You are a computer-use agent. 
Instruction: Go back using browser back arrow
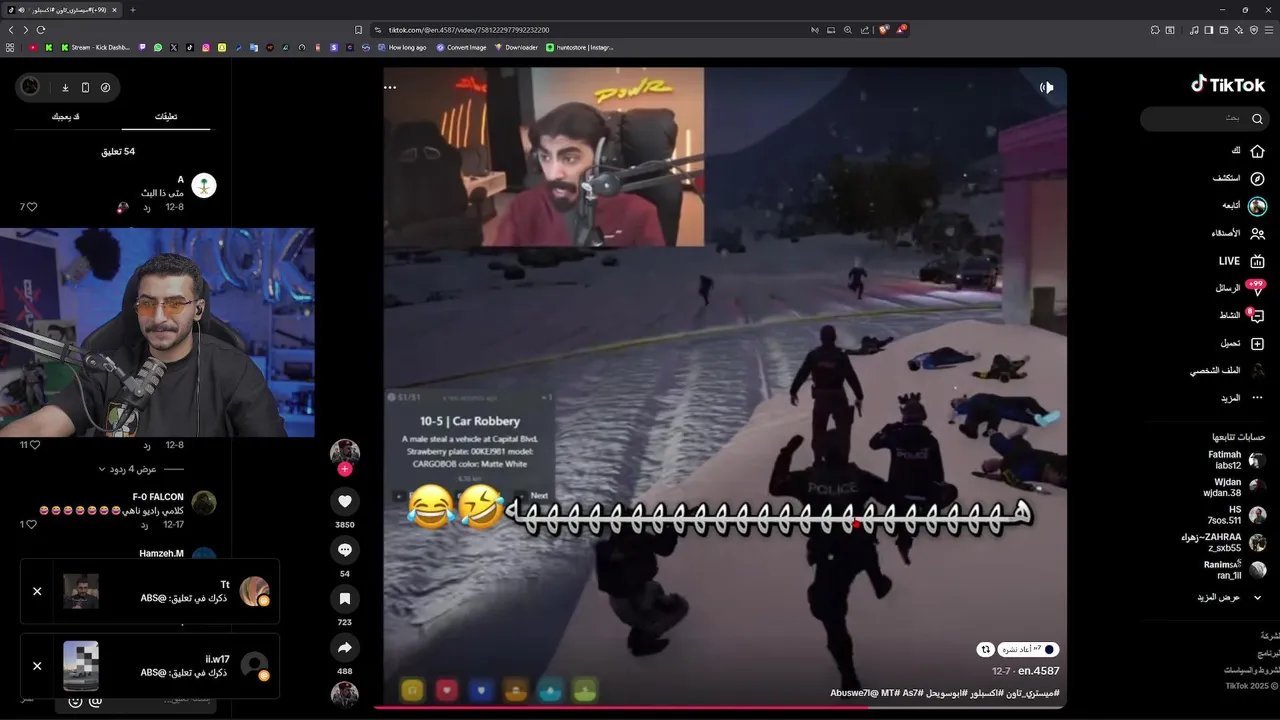11,30
